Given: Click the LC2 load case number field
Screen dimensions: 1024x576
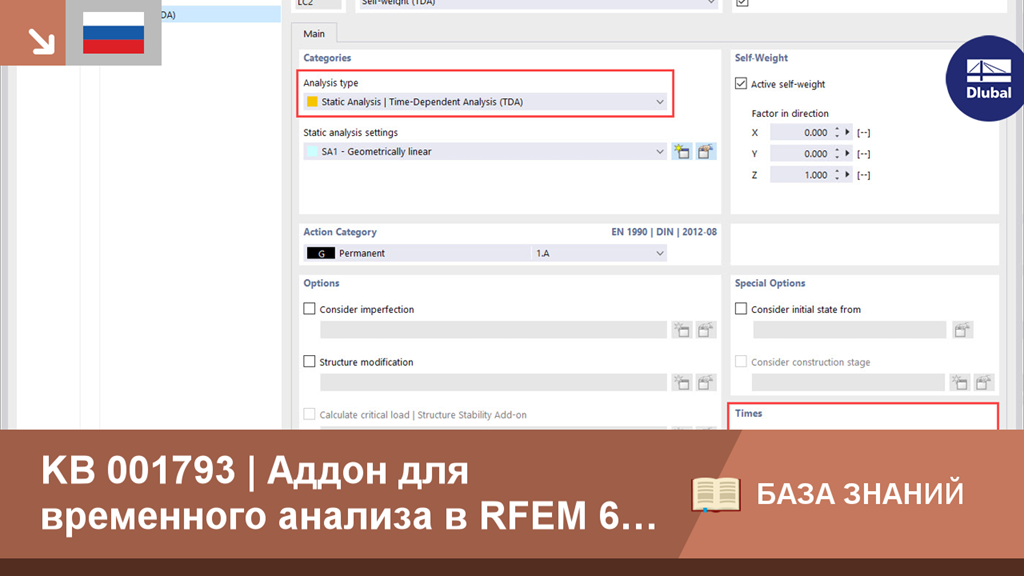Looking at the screenshot, I should (318, 4).
